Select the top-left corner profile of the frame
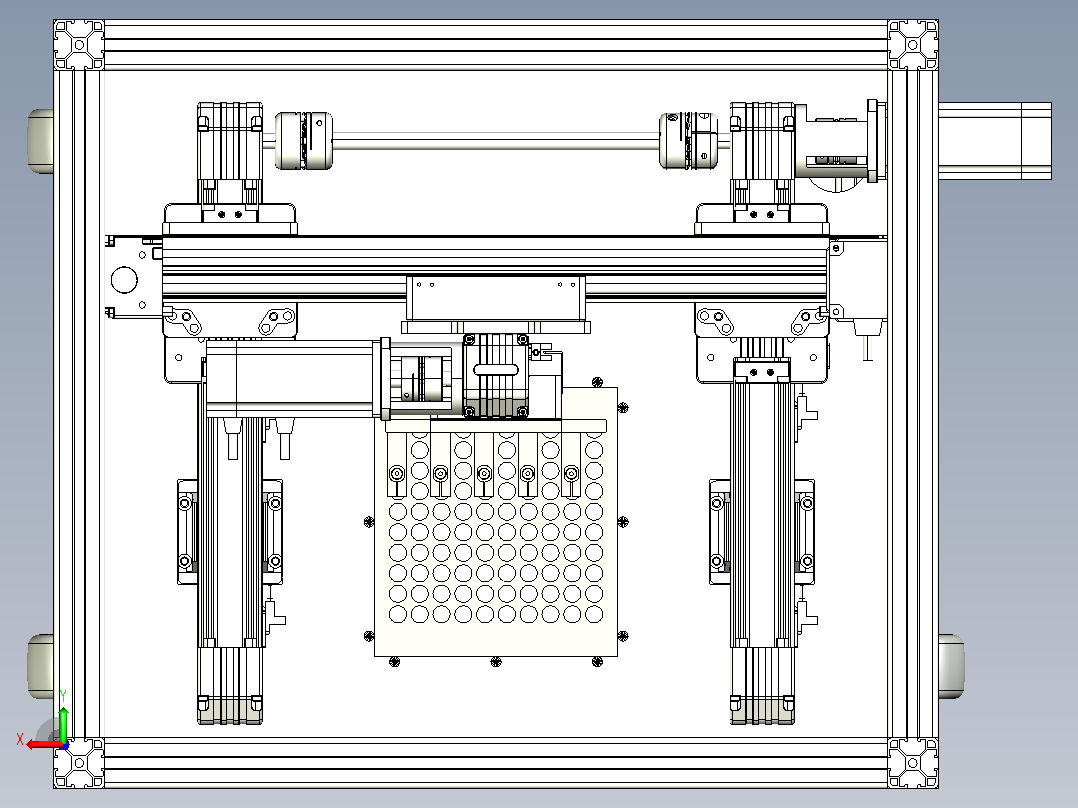Viewport: 1078px width, 808px height. coord(79,45)
